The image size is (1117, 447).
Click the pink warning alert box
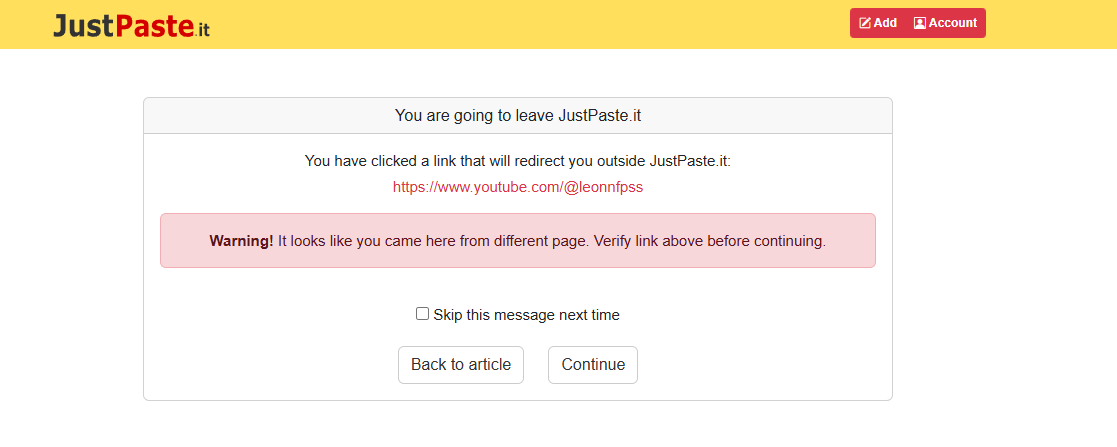coord(518,240)
